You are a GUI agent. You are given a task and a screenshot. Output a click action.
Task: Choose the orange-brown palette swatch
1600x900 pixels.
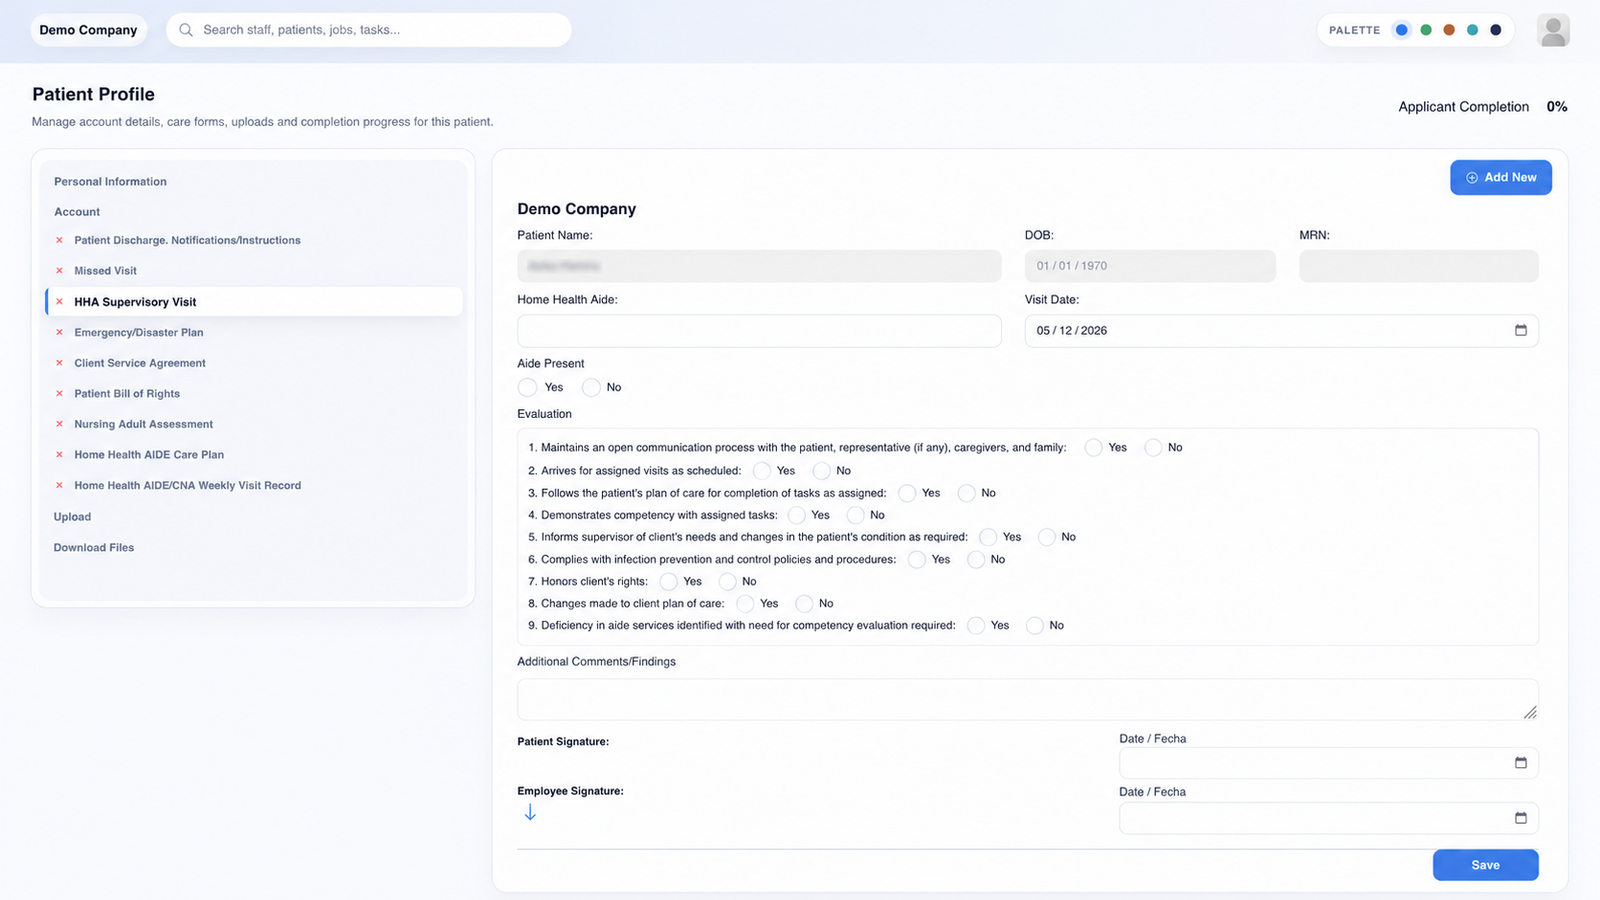(1449, 30)
